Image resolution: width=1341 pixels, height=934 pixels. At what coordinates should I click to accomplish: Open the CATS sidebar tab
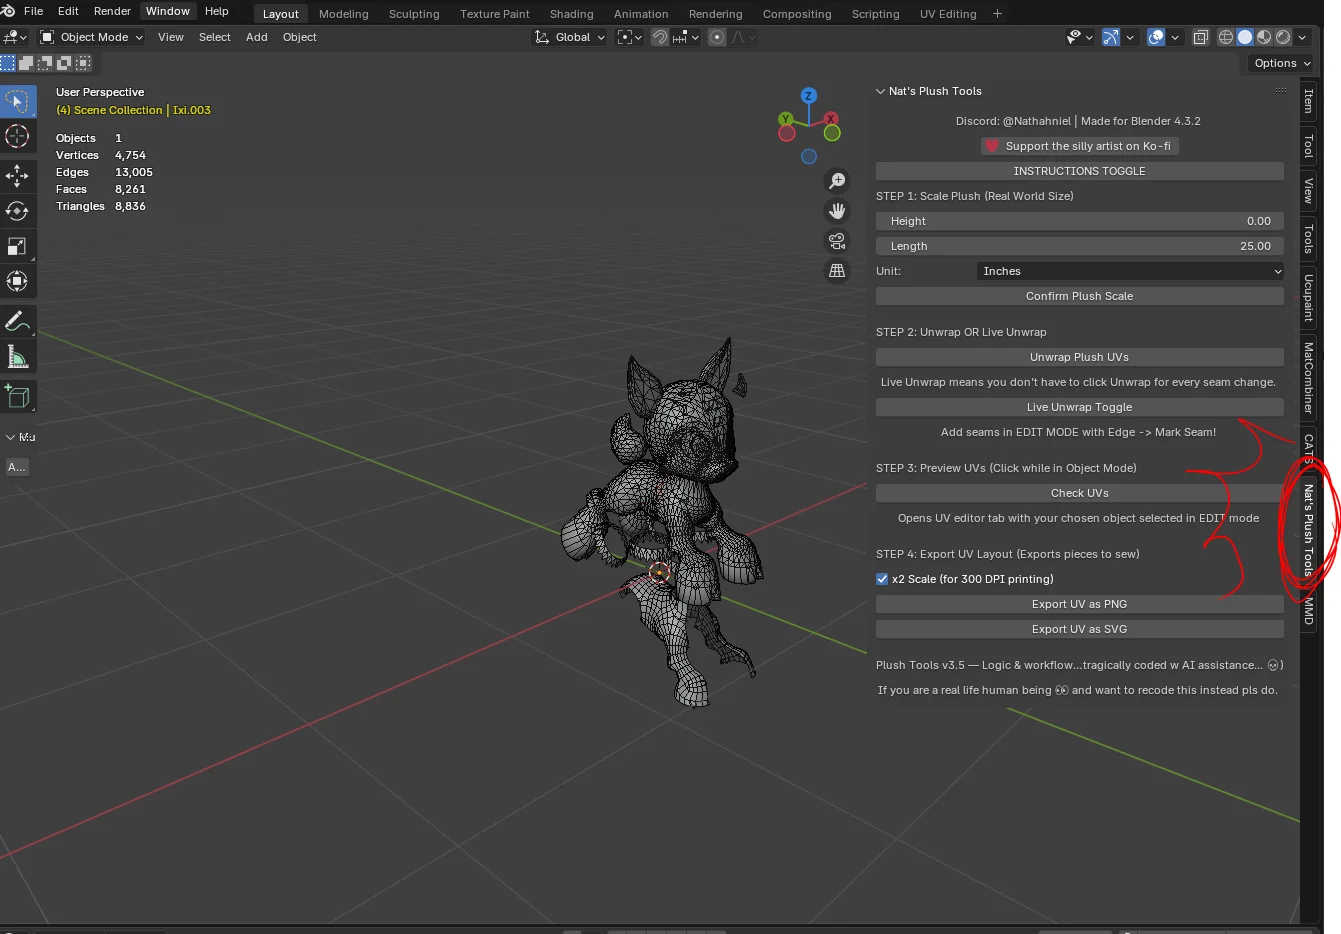(1310, 447)
